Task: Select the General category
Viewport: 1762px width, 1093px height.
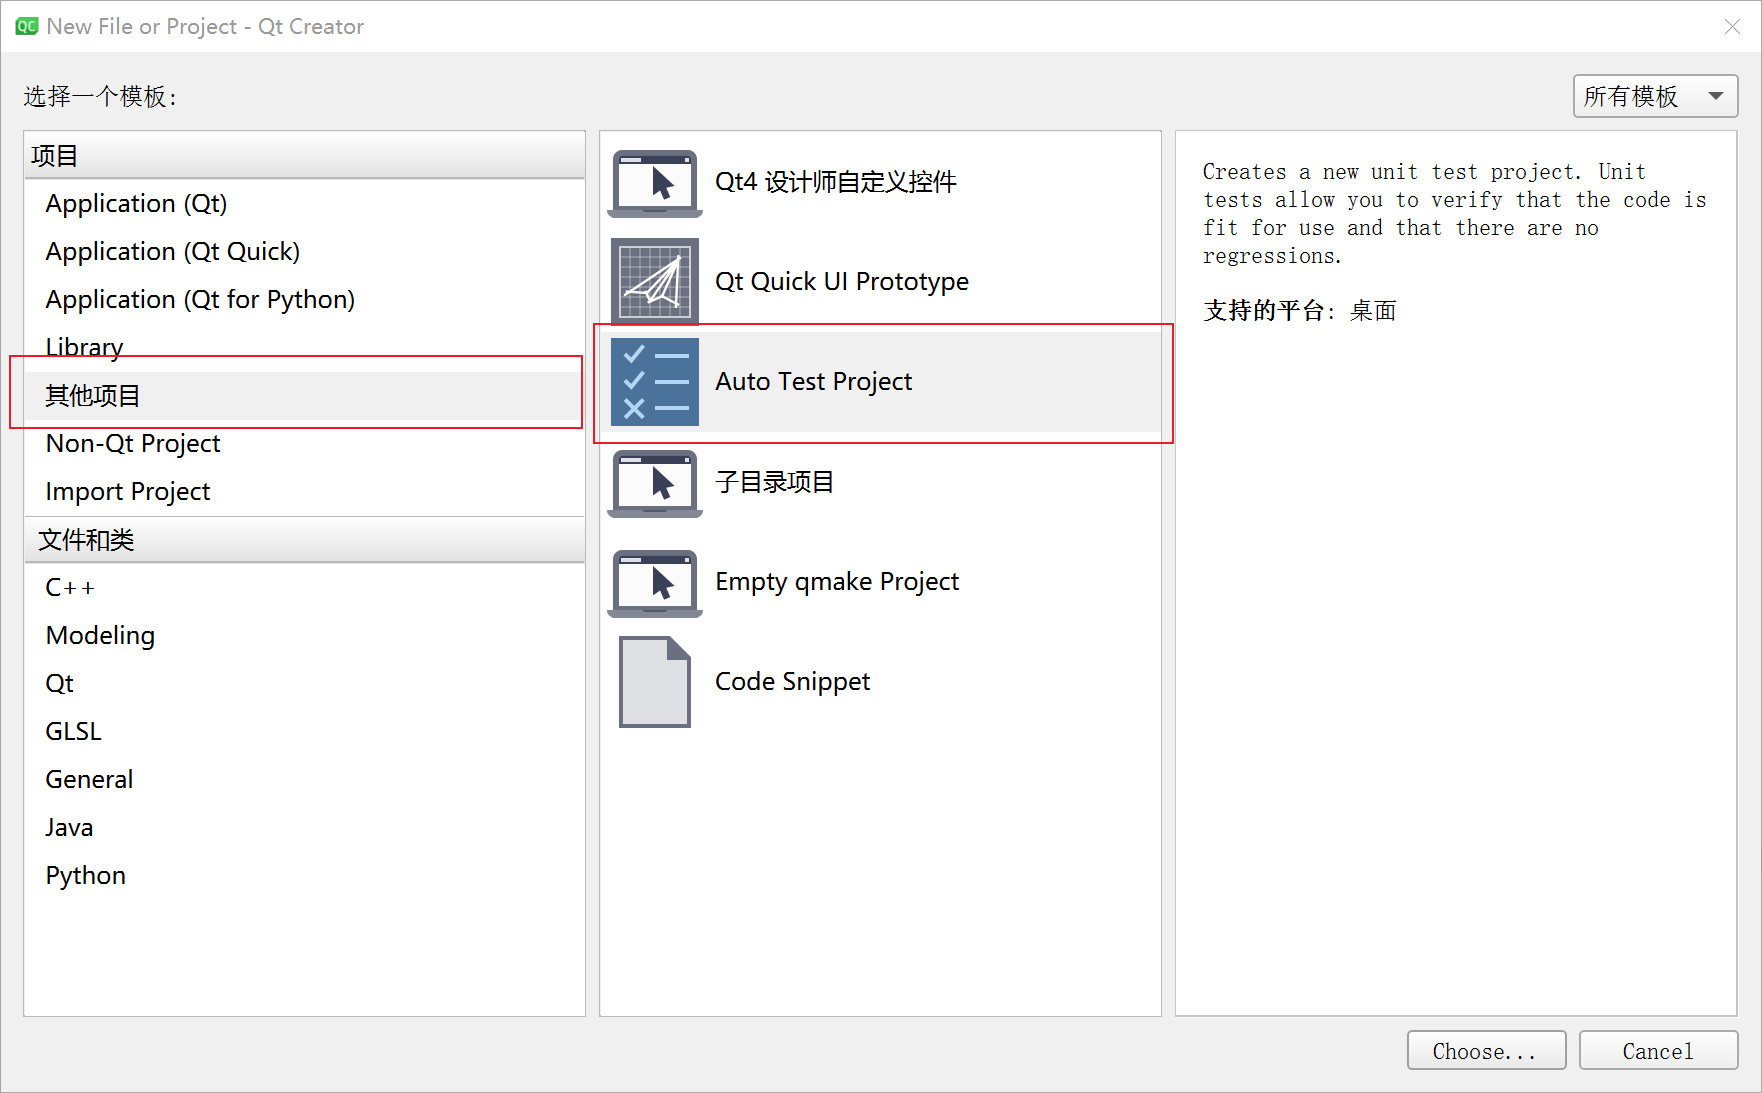Action: click(x=304, y=780)
